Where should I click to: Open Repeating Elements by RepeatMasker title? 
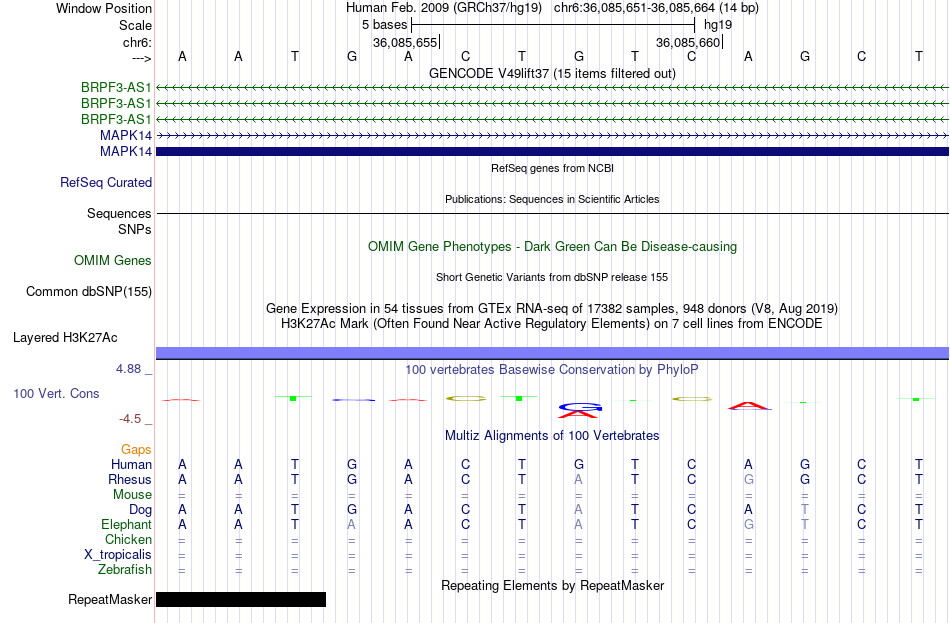pos(552,585)
